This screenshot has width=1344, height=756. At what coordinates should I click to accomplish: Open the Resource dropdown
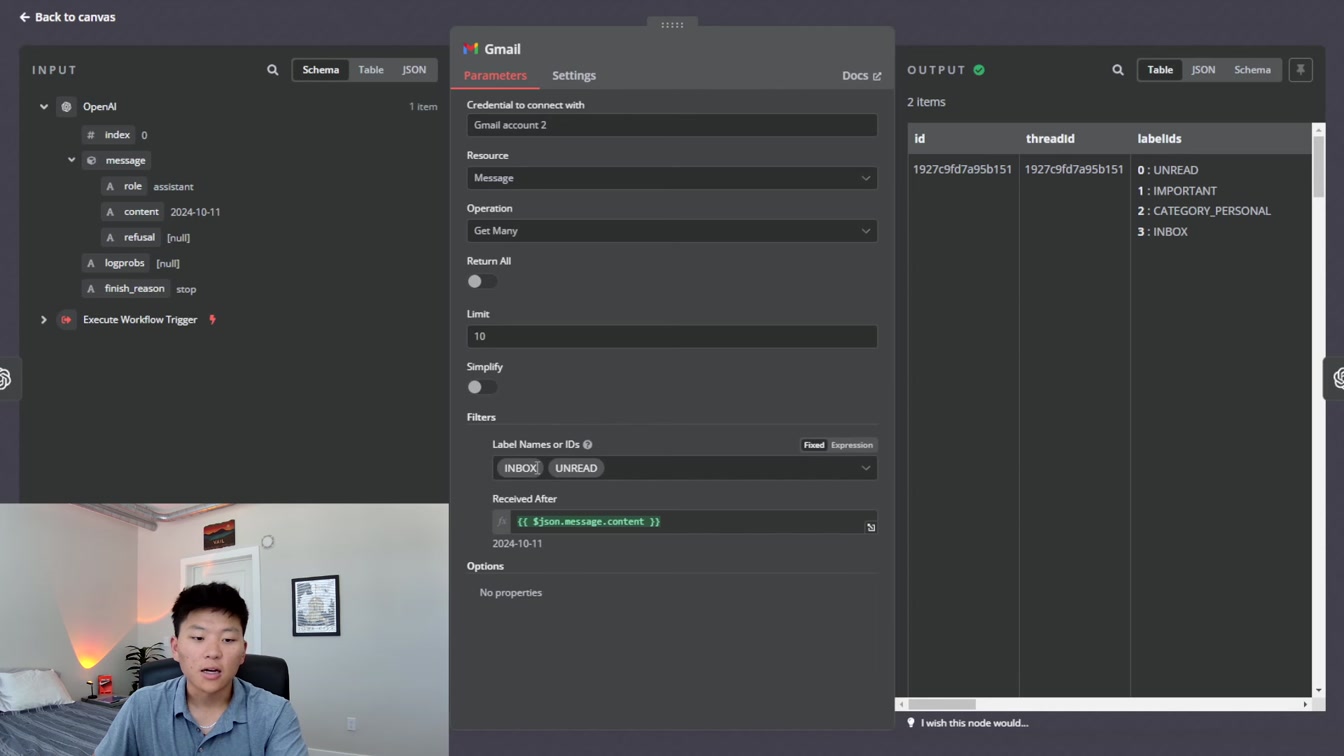click(x=672, y=178)
